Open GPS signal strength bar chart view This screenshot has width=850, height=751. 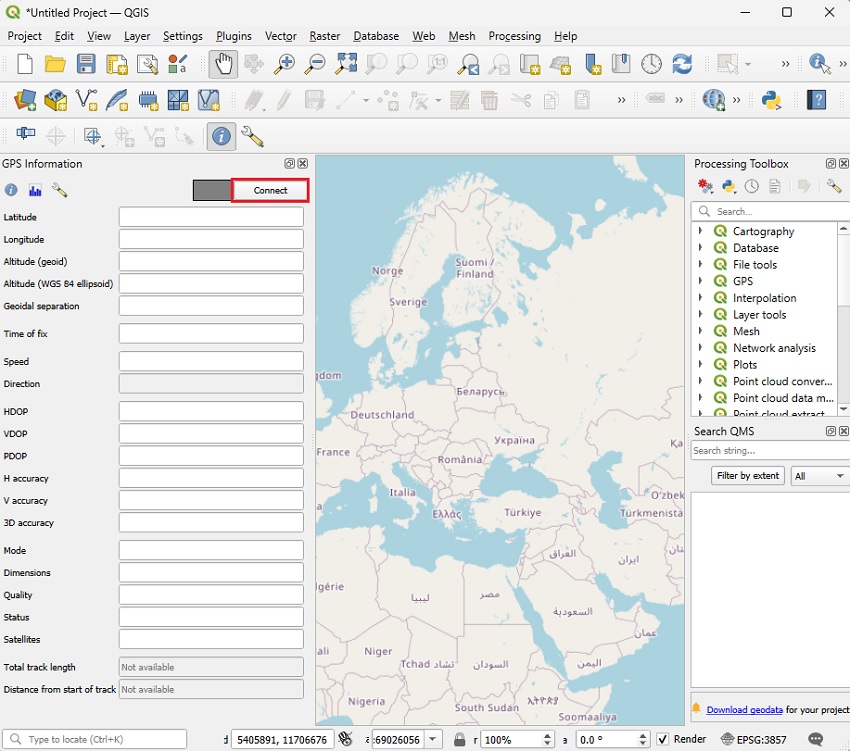[x=35, y=190]
